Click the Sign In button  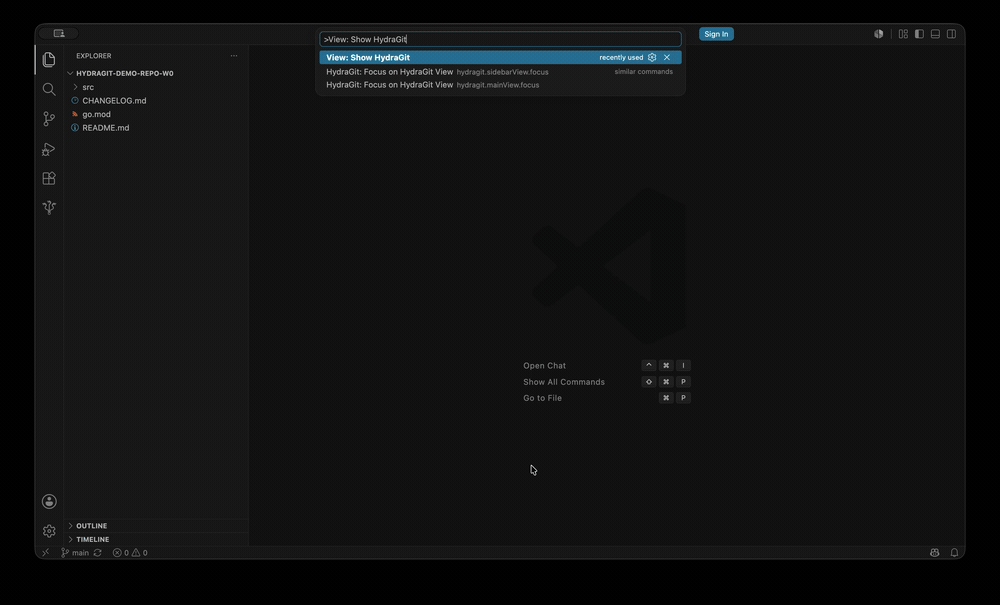point(716,34)
